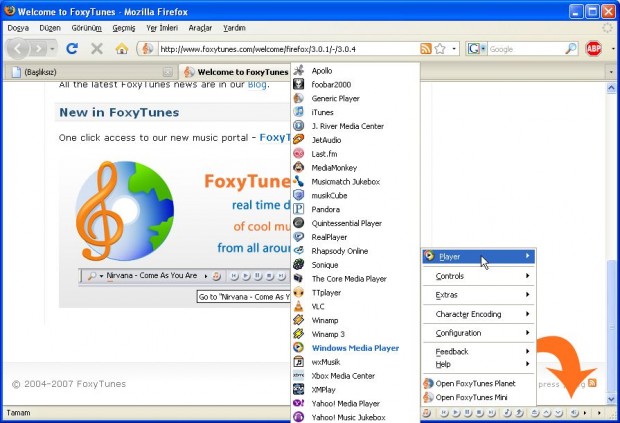Open the Dosya menu
The height and width of the screenshot is (423, 620).
18,28
